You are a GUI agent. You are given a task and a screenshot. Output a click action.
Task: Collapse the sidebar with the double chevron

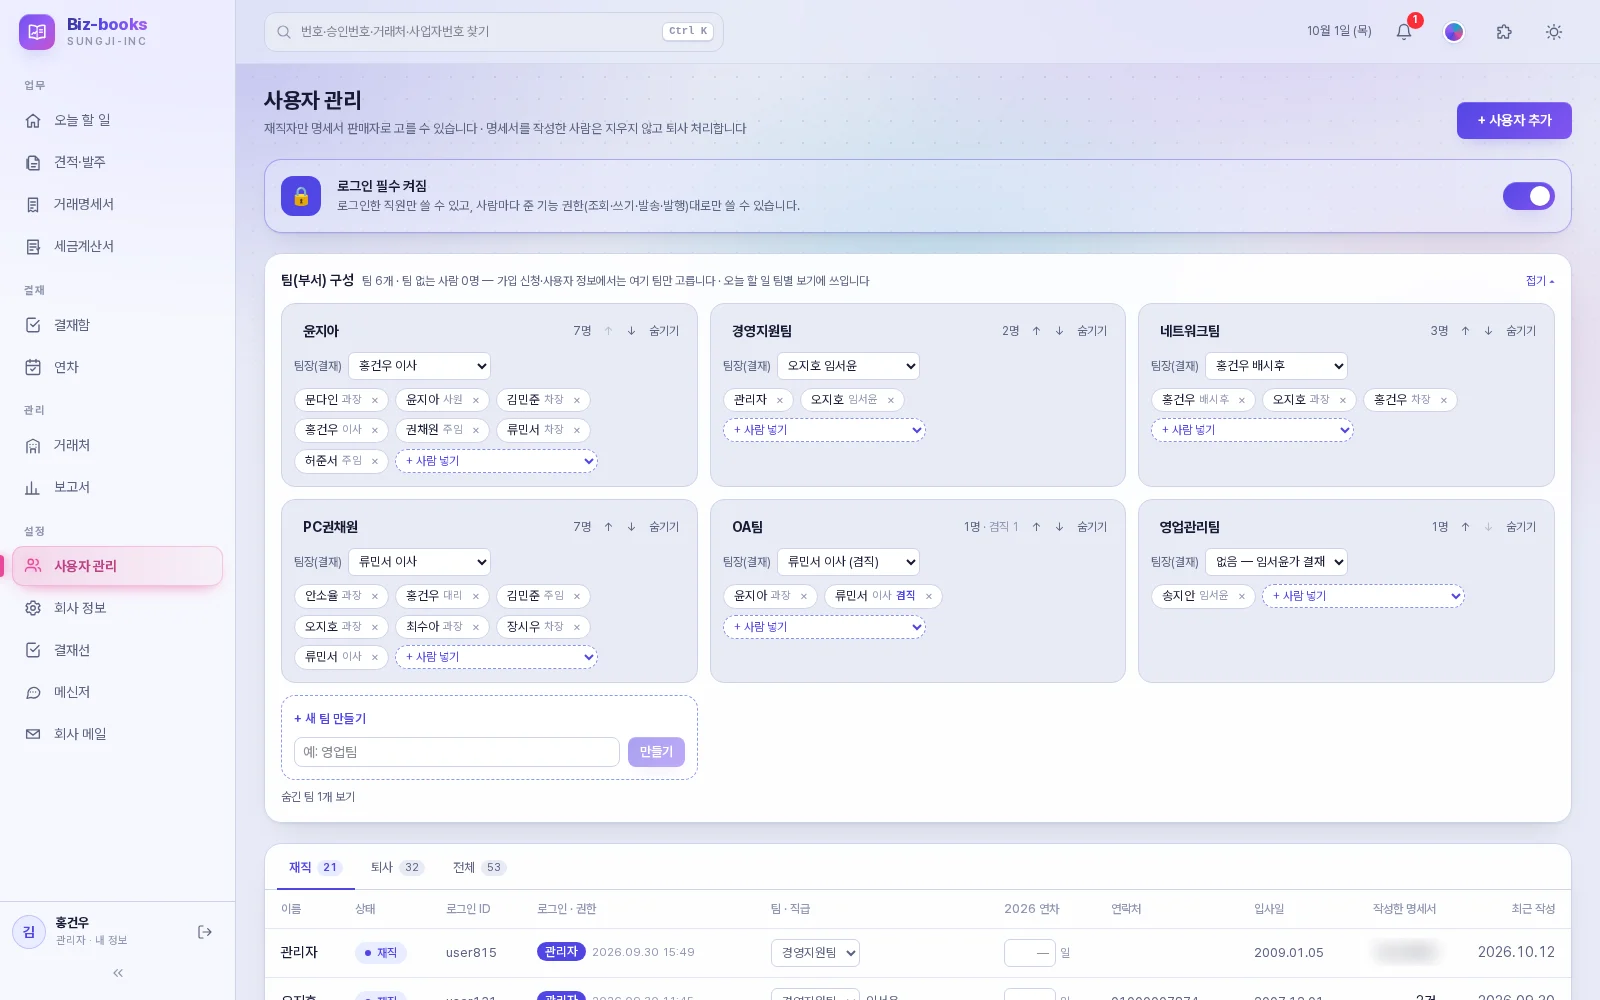pos(118,973)
